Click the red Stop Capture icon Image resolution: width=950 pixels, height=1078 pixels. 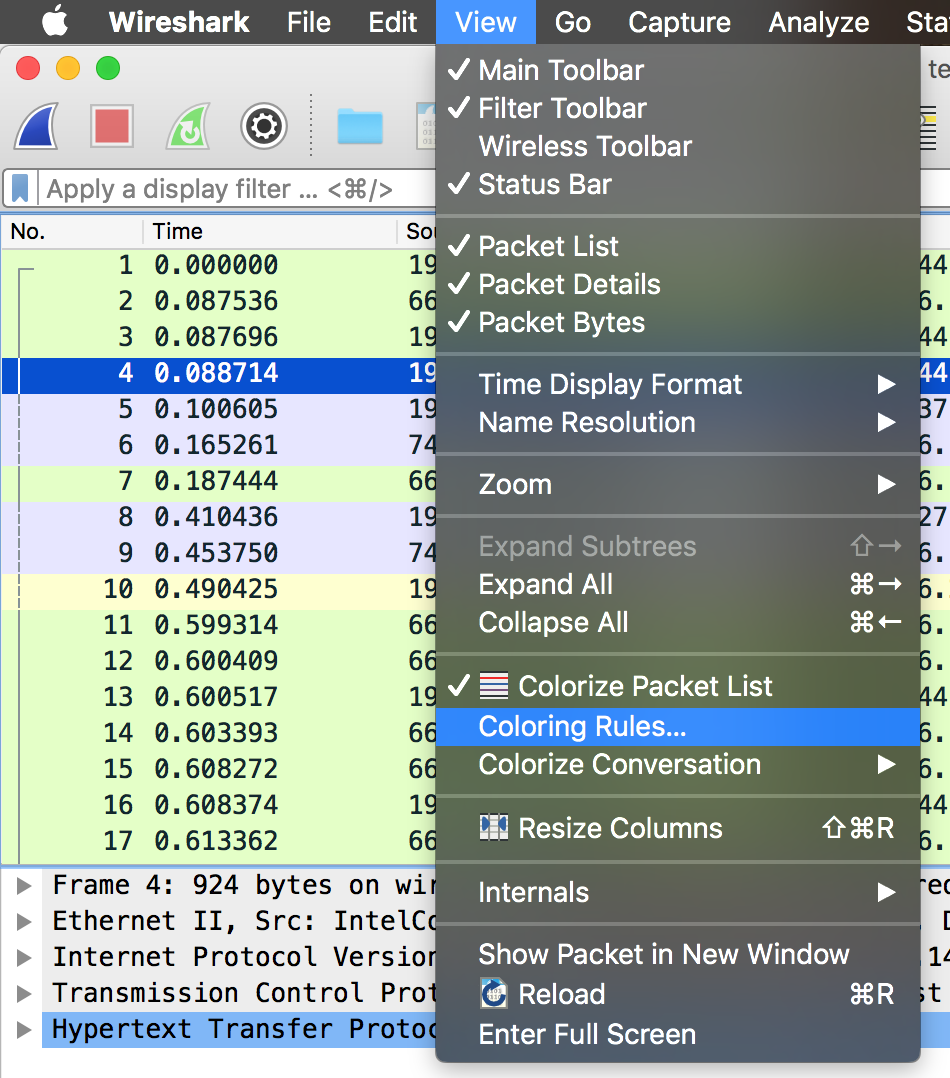(111, 126)
